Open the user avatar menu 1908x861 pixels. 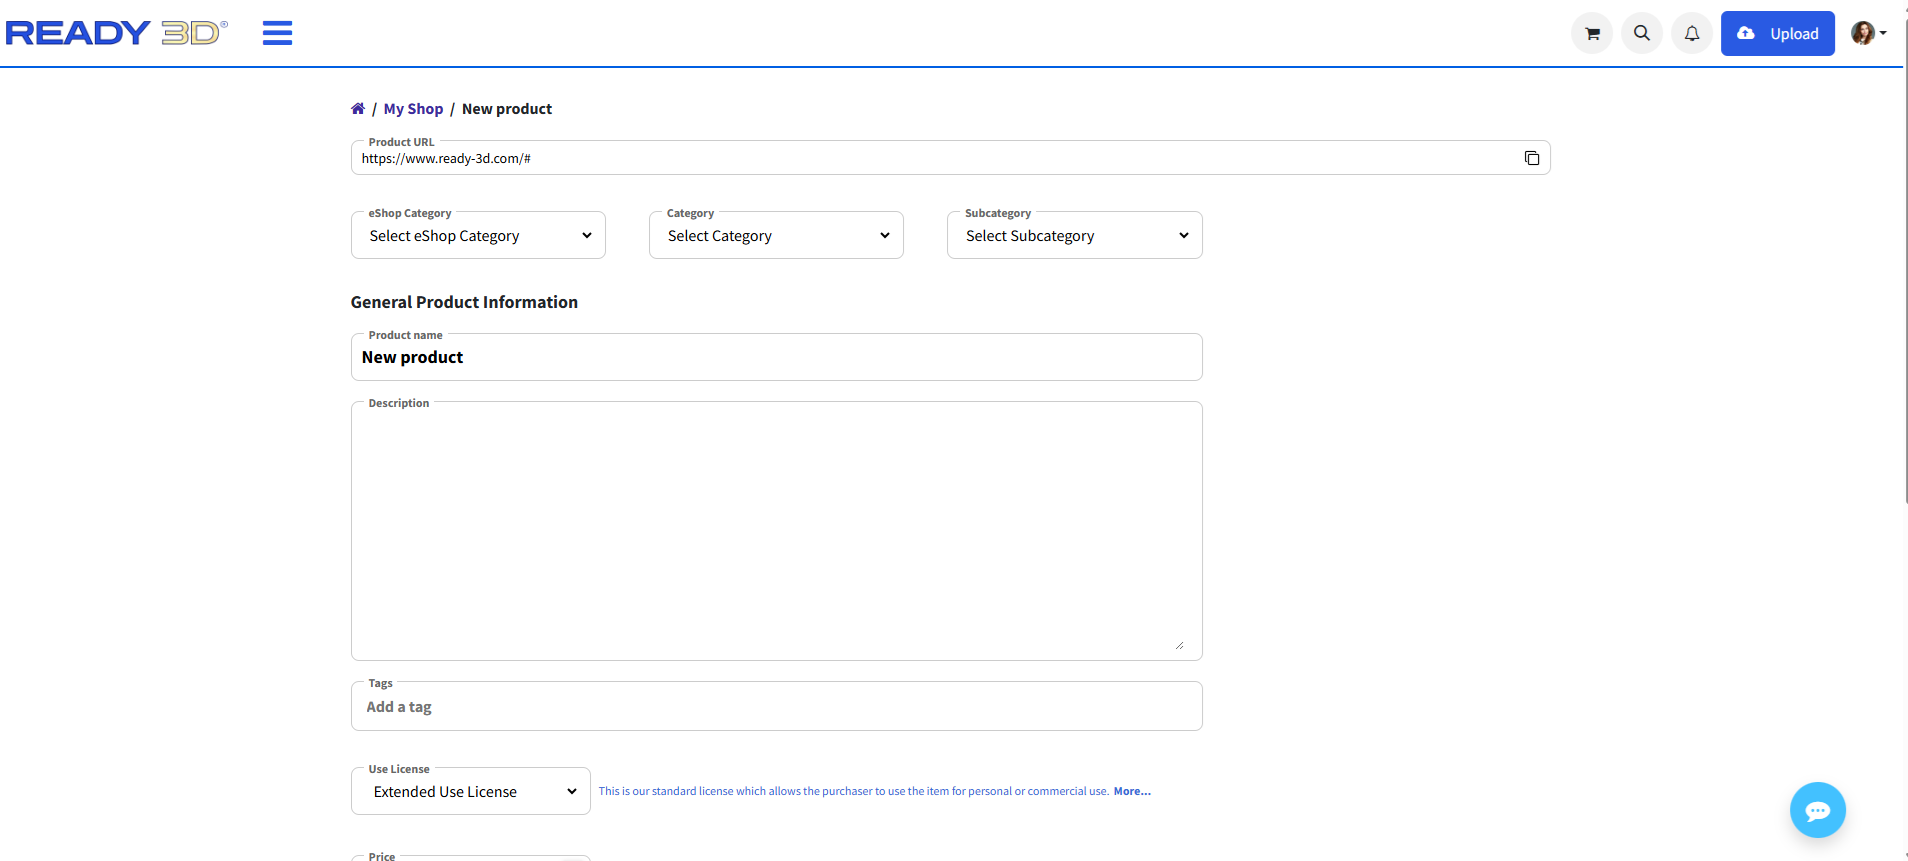point(1868,33)
